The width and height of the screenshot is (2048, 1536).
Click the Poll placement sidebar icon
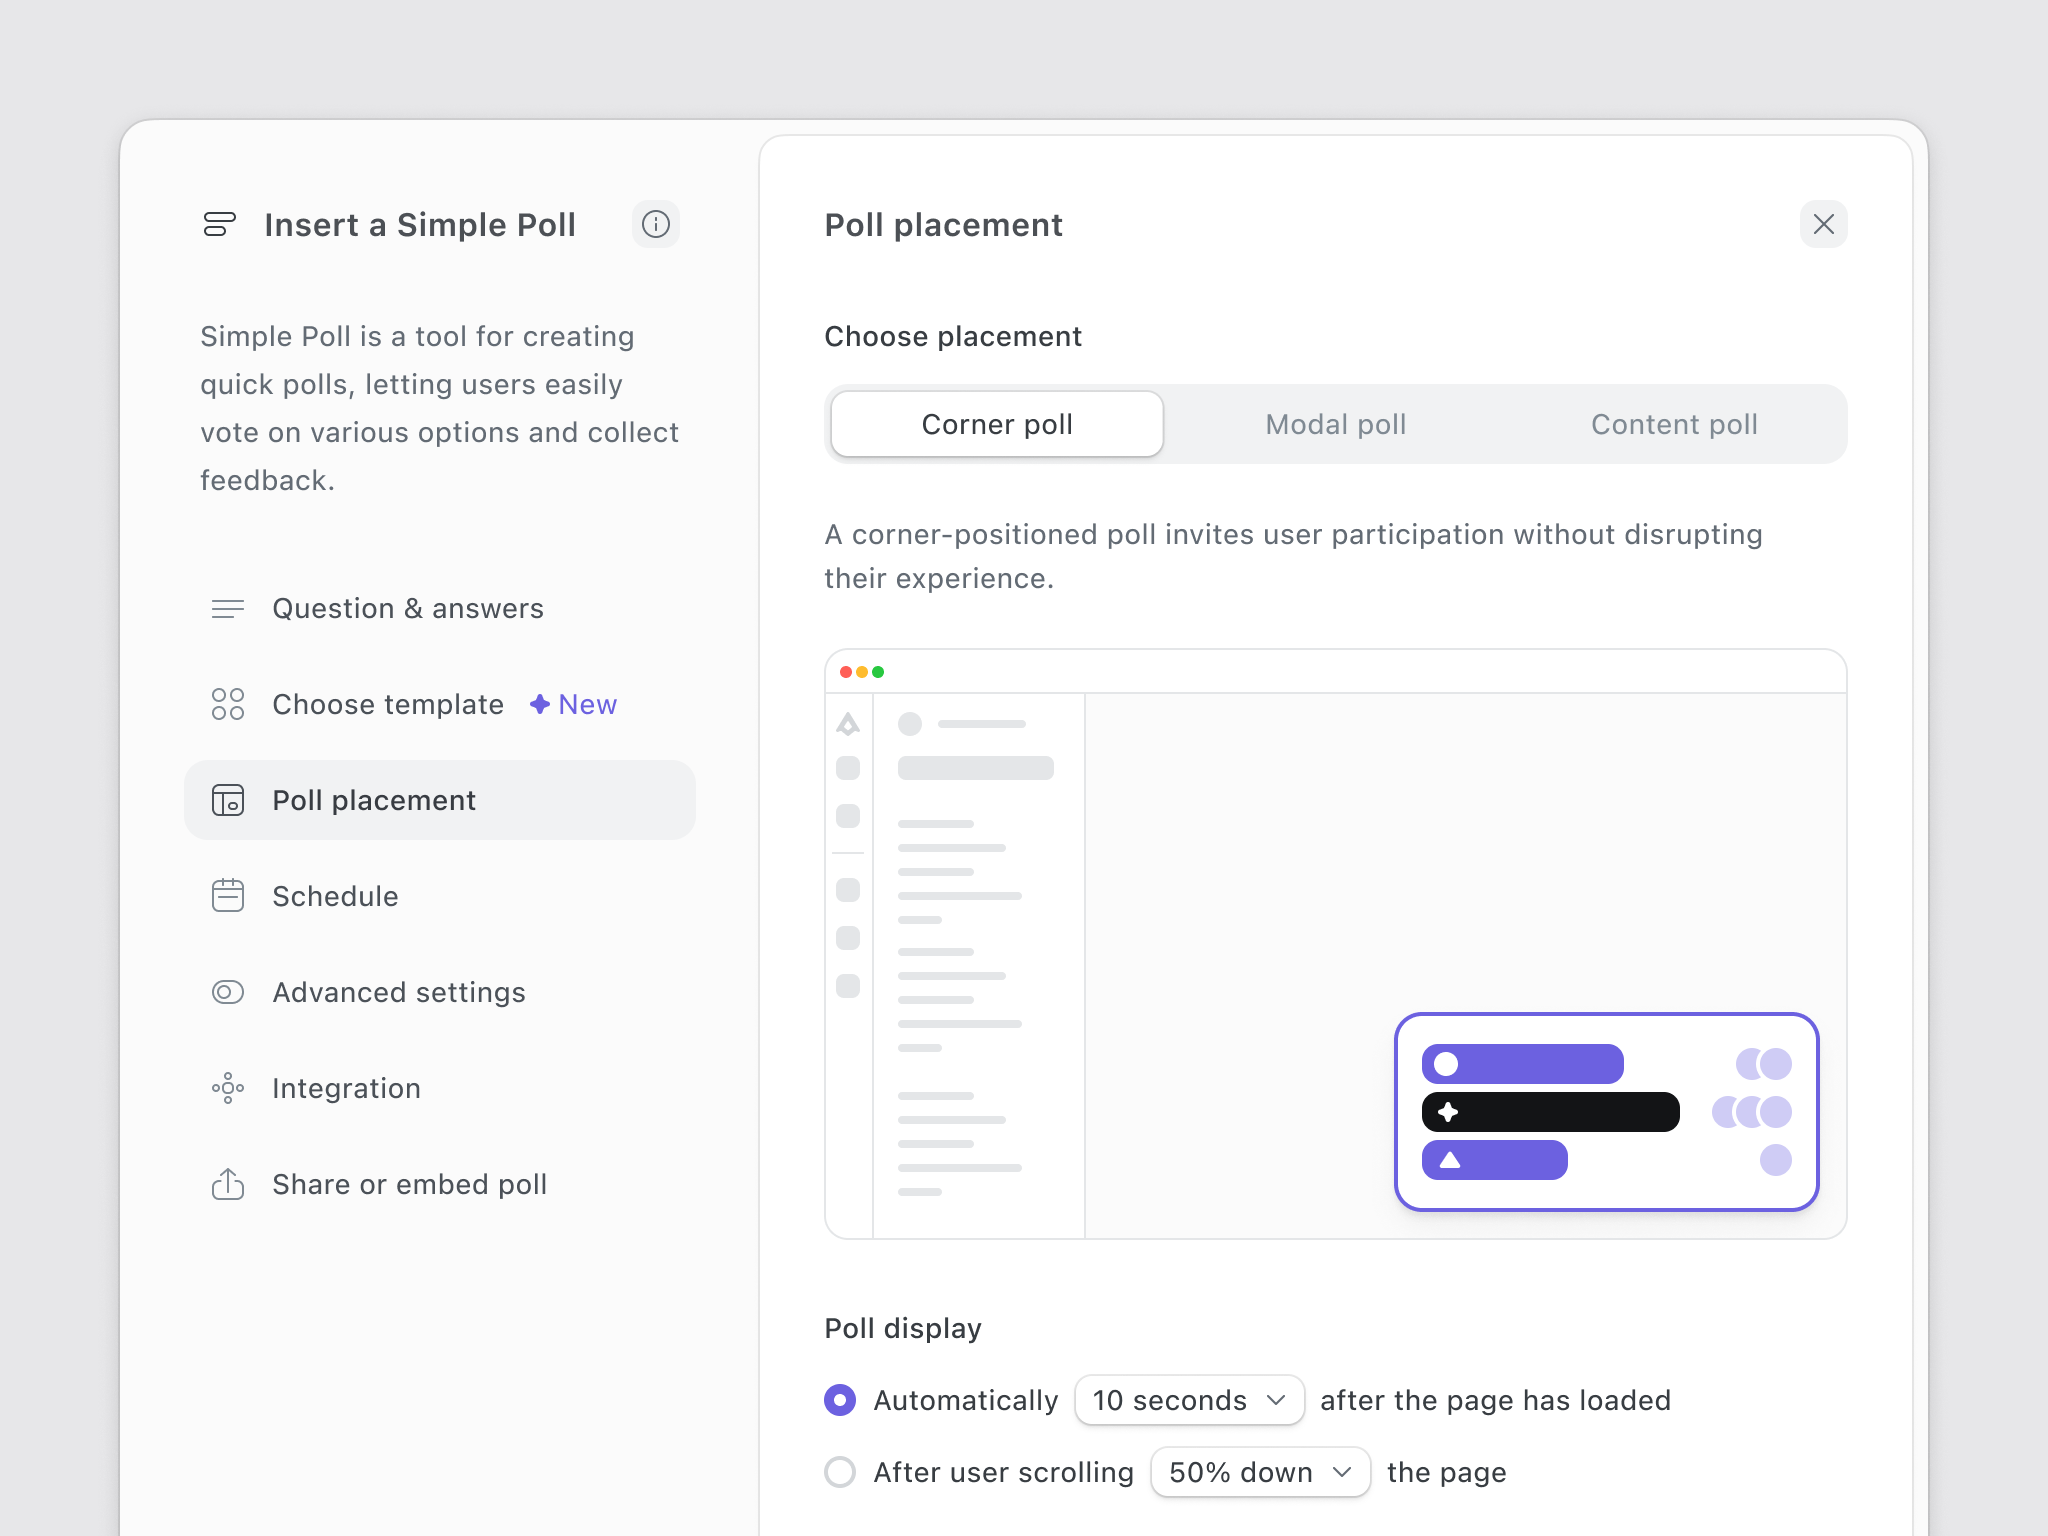pos(227,800)
